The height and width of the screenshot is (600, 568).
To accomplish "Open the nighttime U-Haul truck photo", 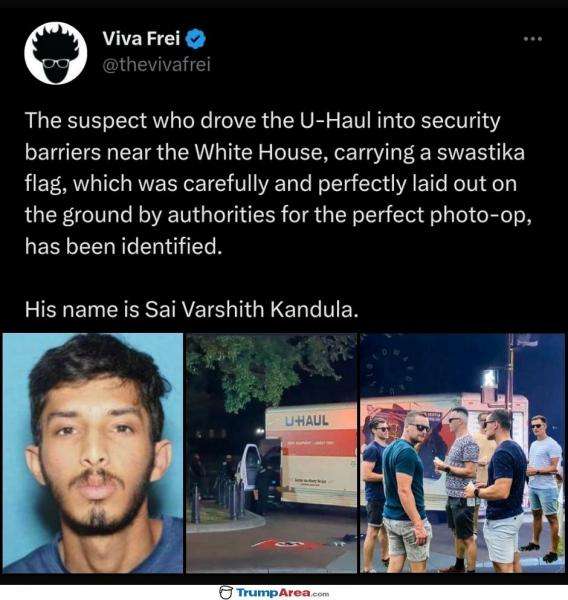I will (271, 453).
